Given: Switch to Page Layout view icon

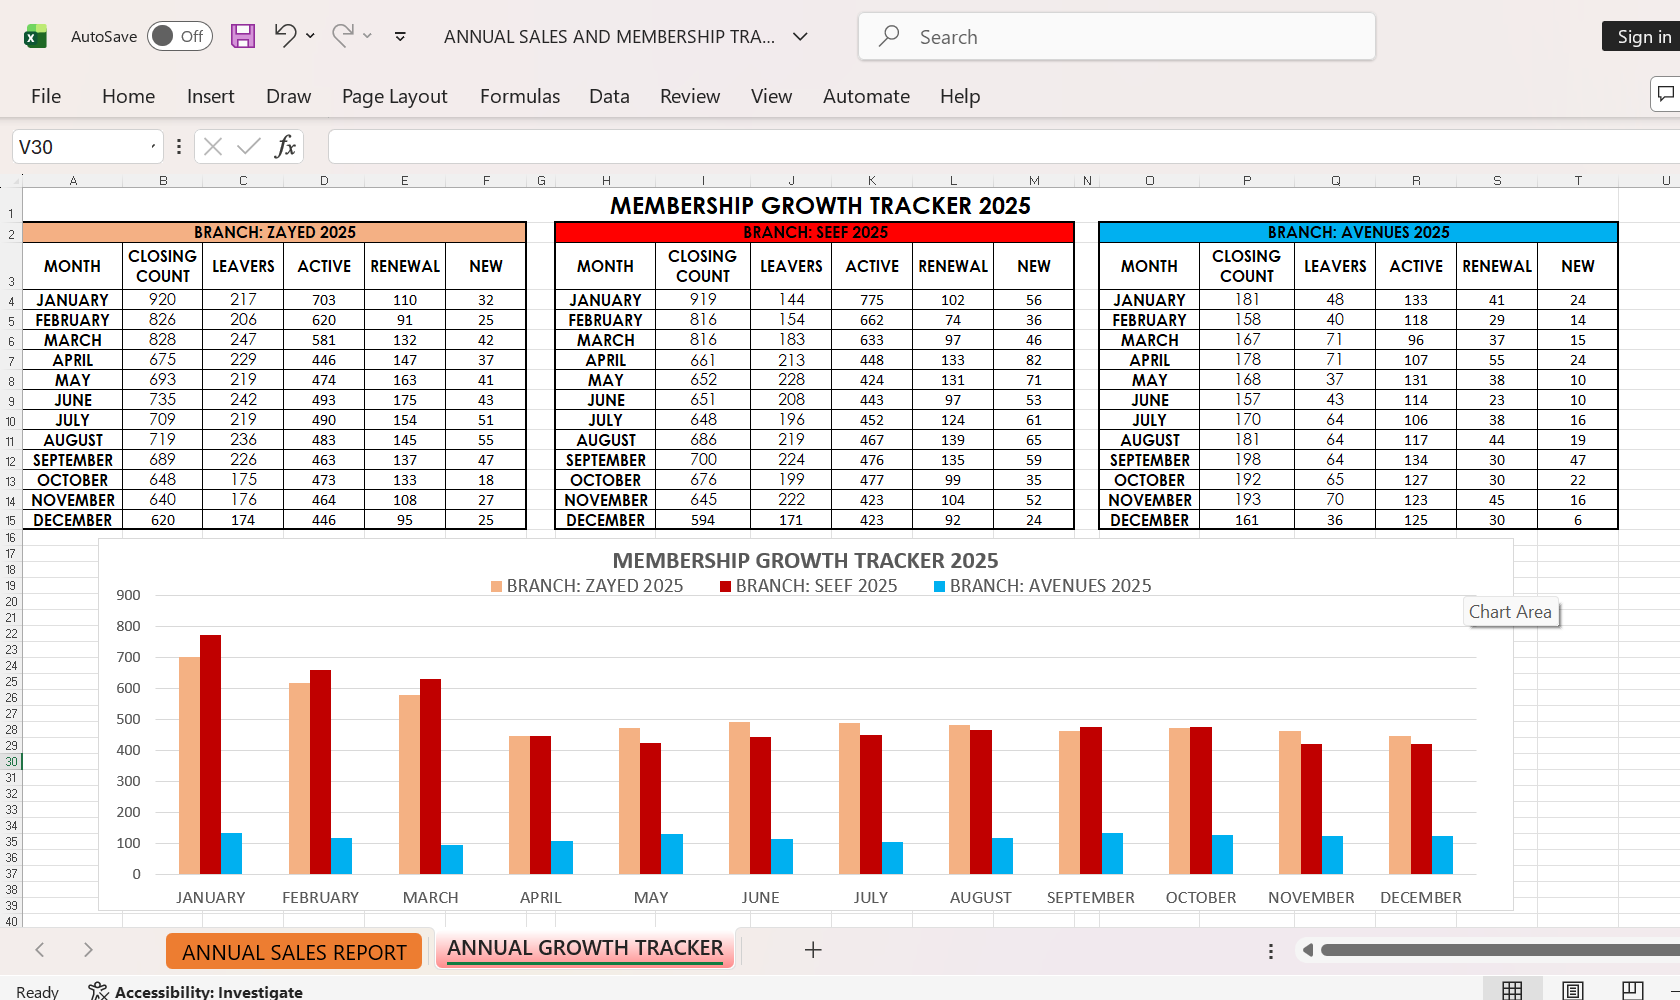Looking at the screenshot, I should 1573,990.
